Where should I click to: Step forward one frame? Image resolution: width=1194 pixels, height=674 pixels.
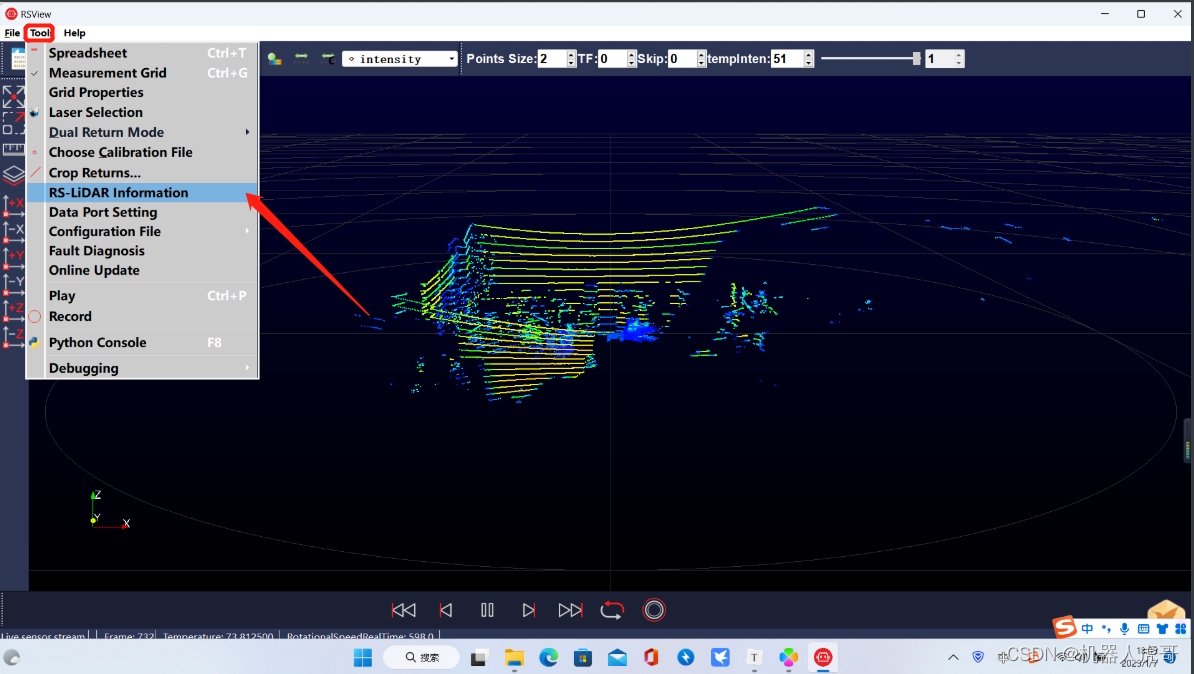tap(528, 610)
